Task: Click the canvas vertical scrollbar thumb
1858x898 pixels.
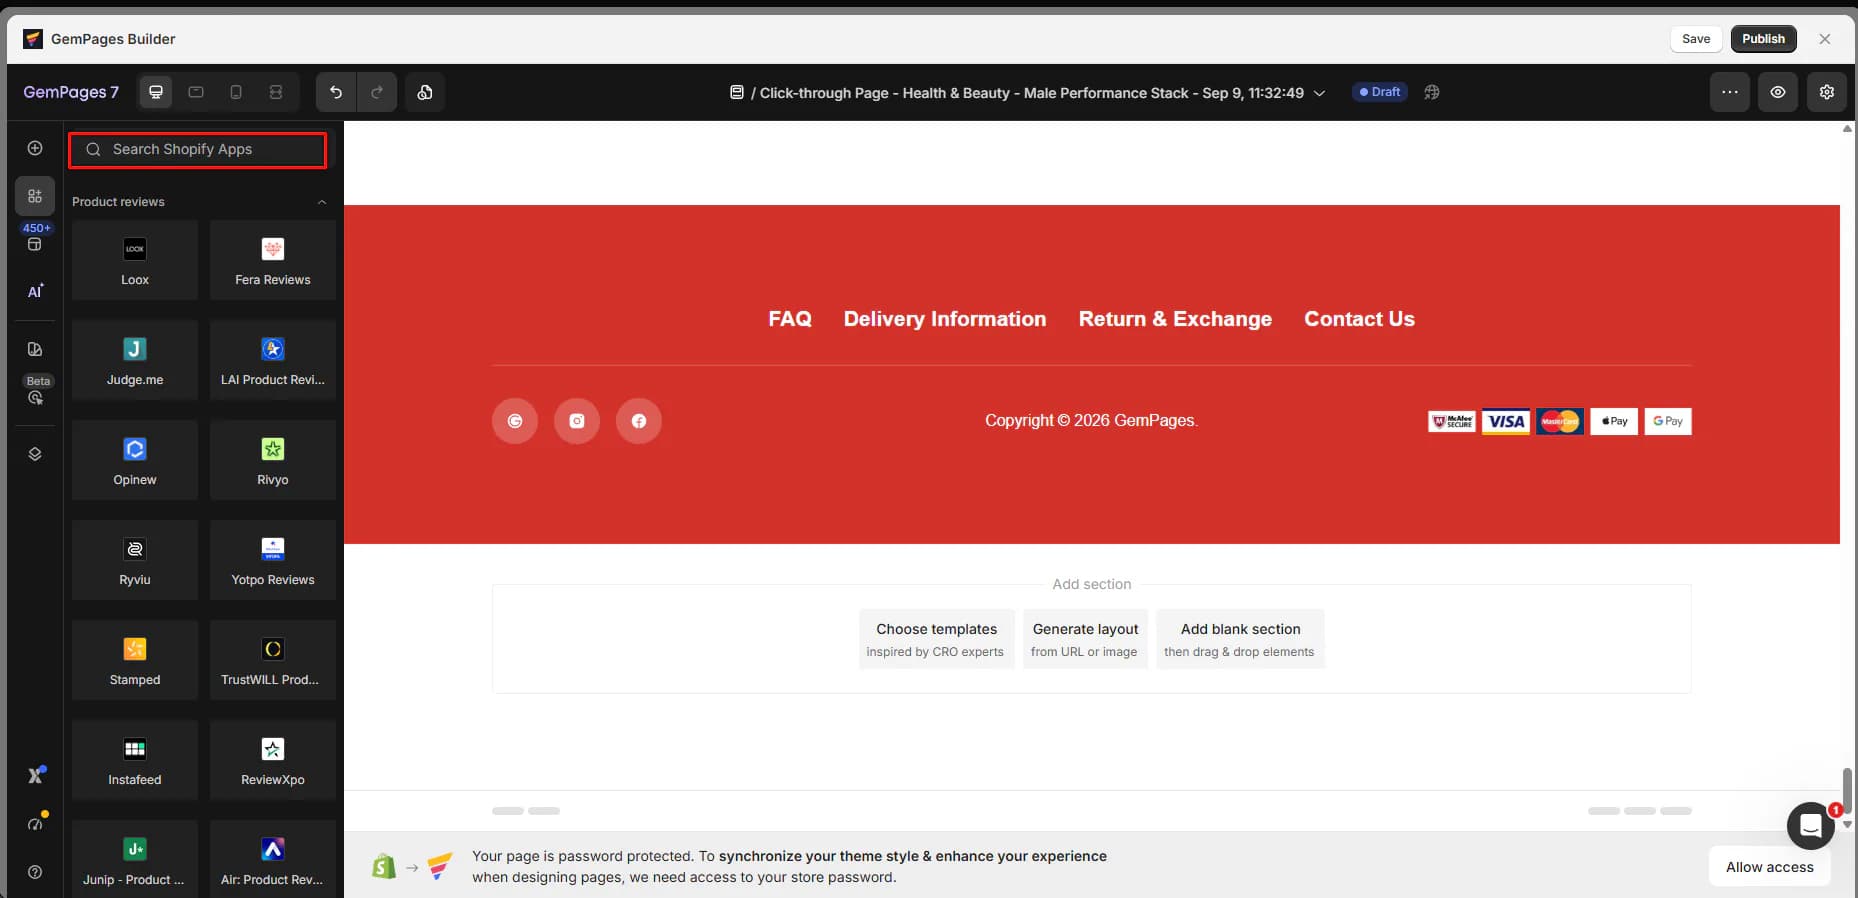Action: 1847,792
